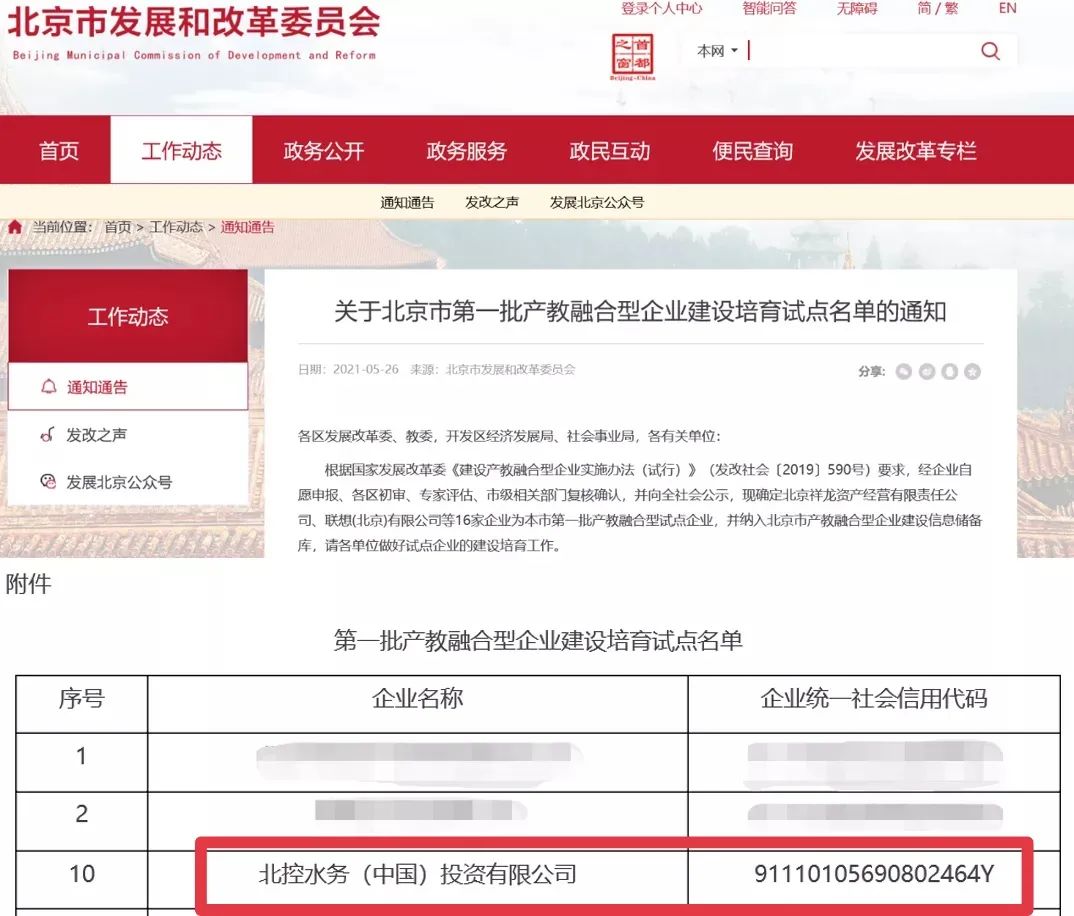Image resolution: width=1074 pixels, height=916 pixels.
Task: Switch between 简/繁 Chinese characters
Action: (x=937, y=8)
